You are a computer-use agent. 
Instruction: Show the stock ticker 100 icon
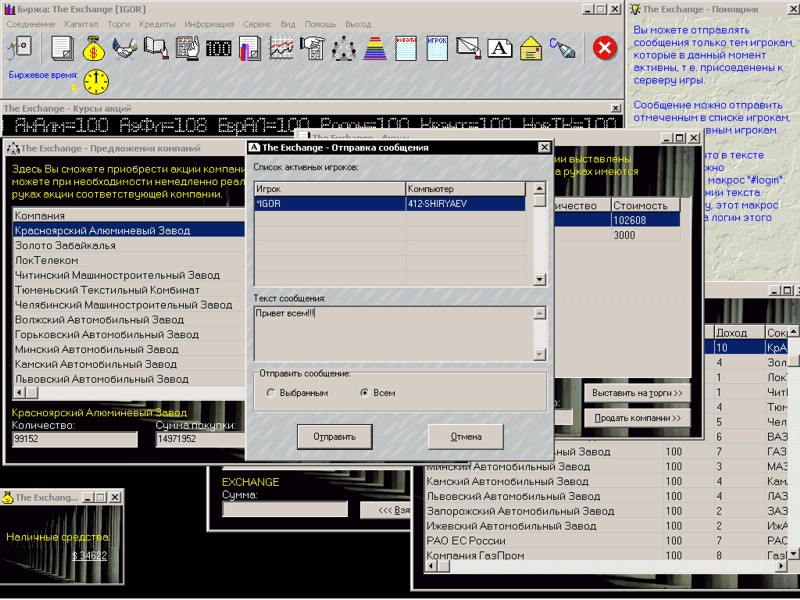click(x=218, y=48)
